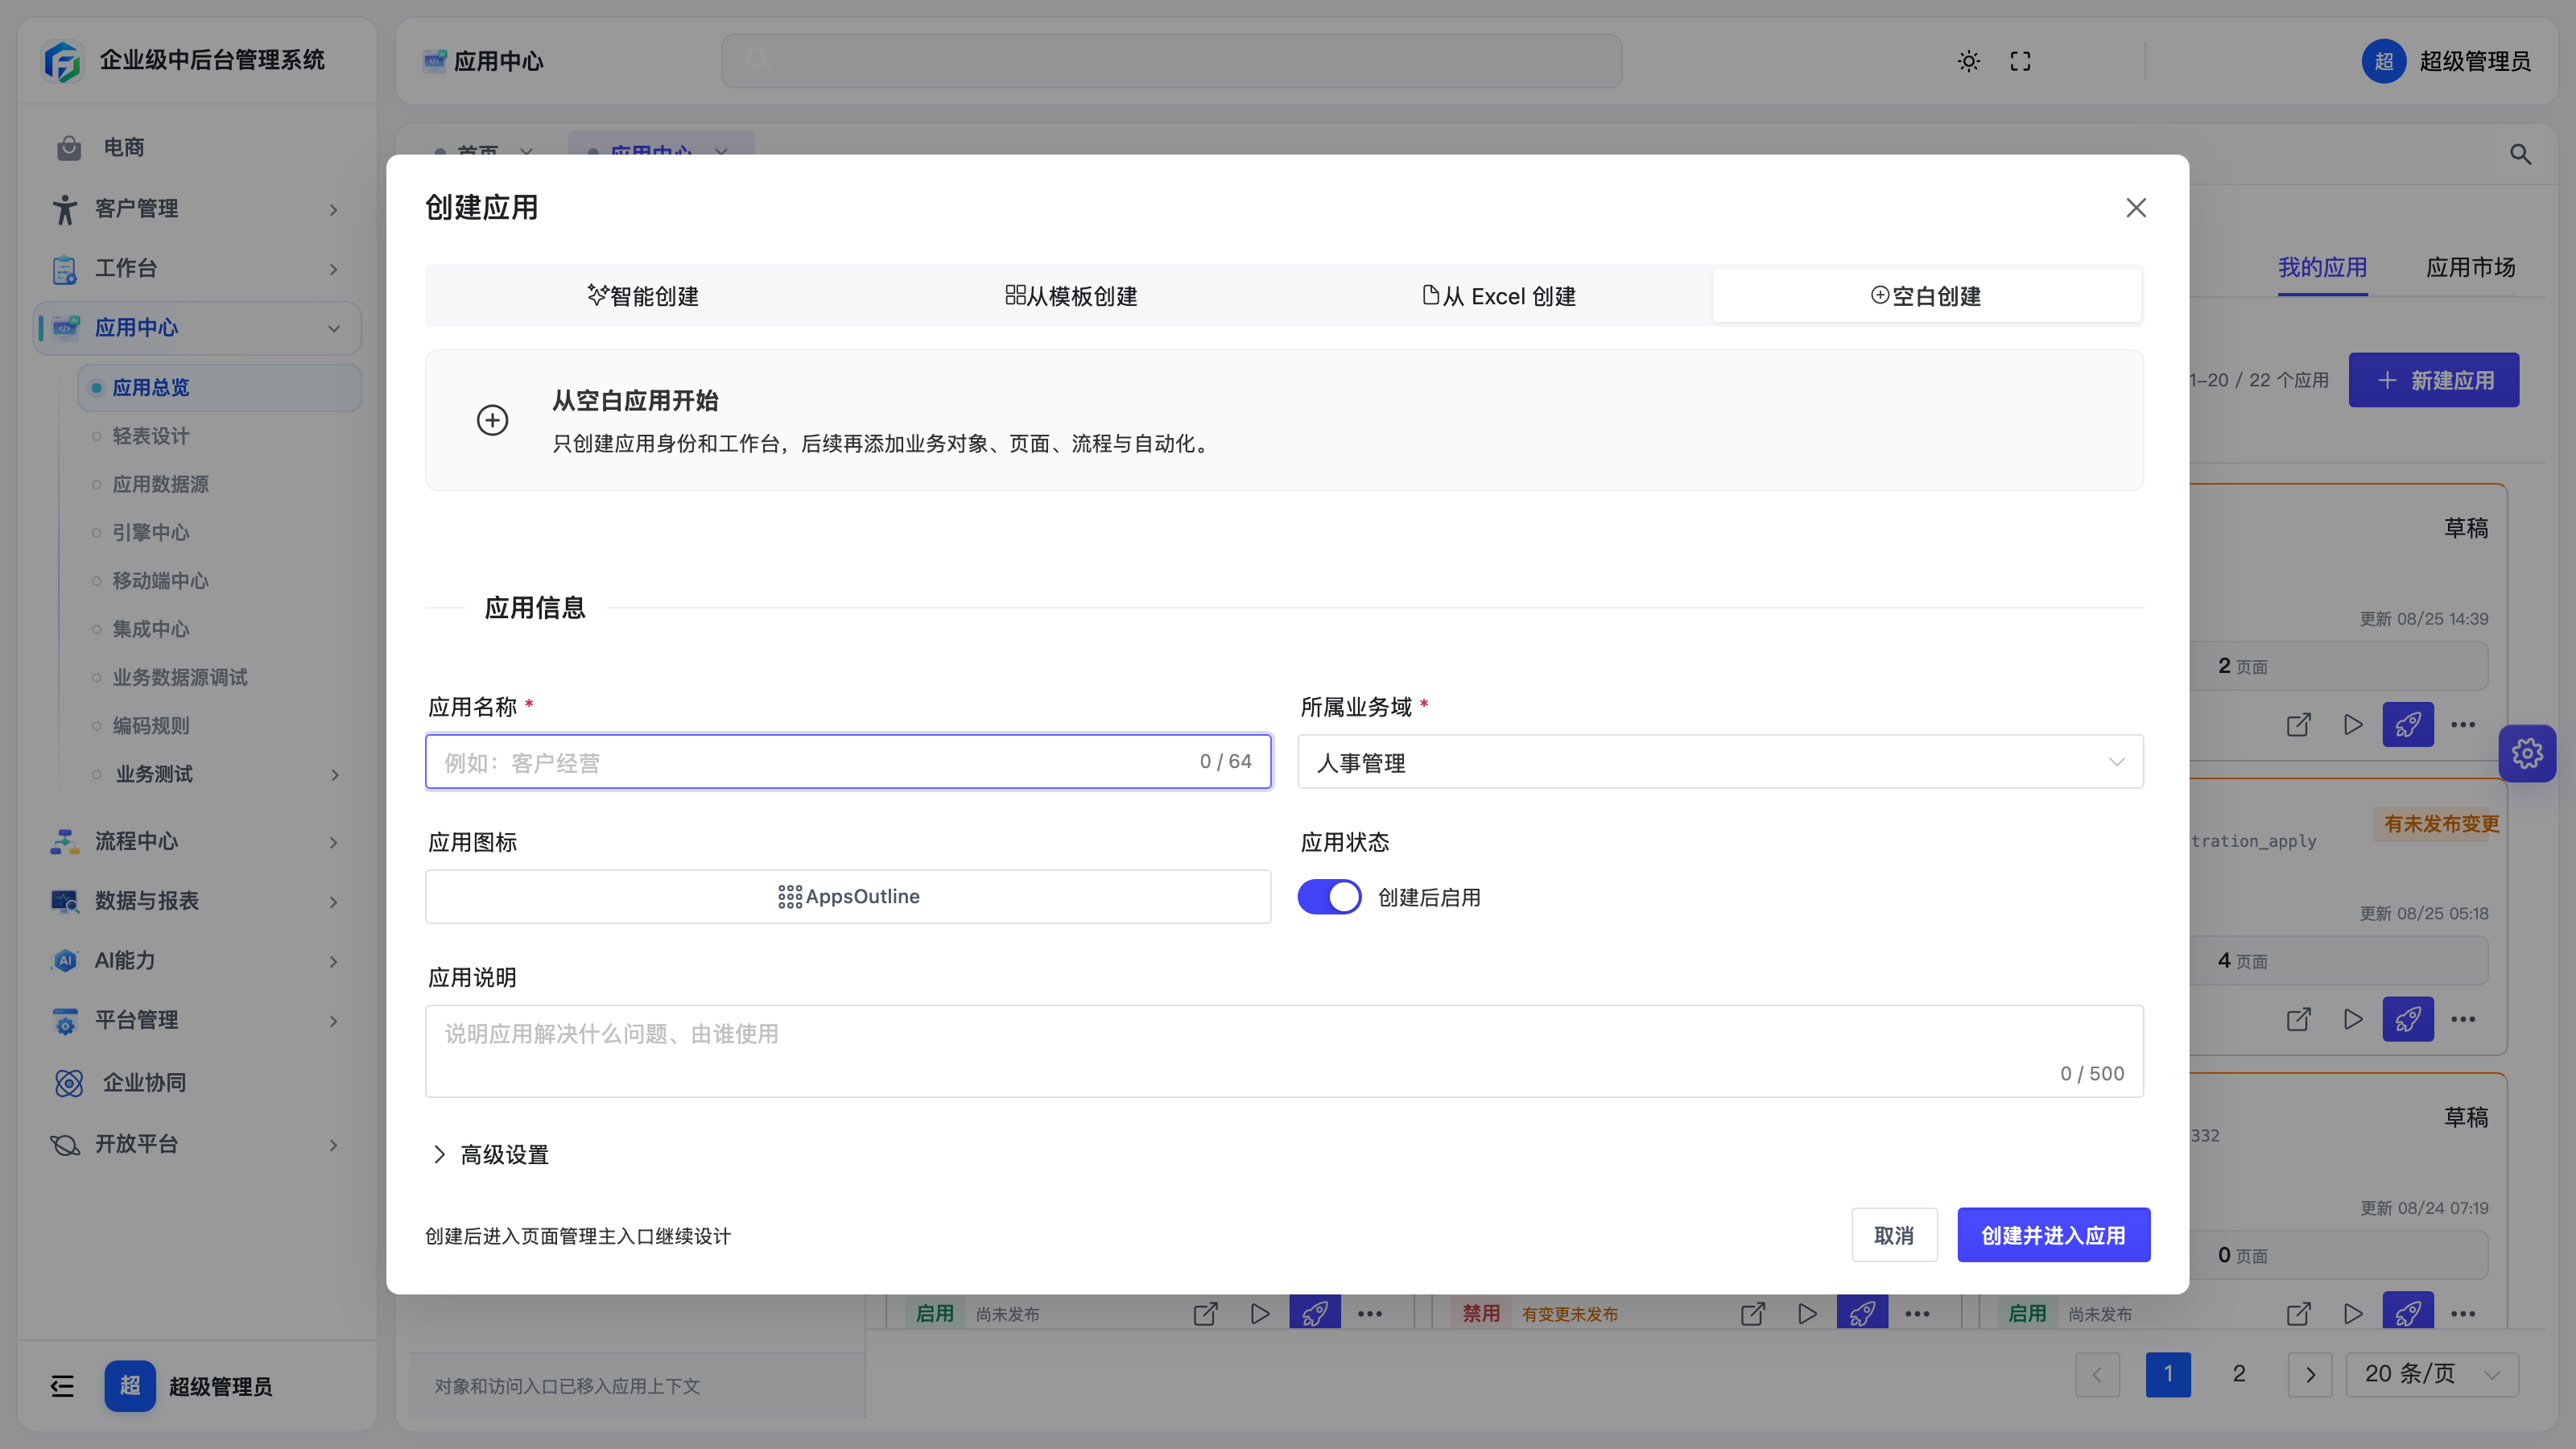The width and height of the screenshot is (2576, 1449).
Task: Open the AppsOutline icon picker button
Action: 848,897
